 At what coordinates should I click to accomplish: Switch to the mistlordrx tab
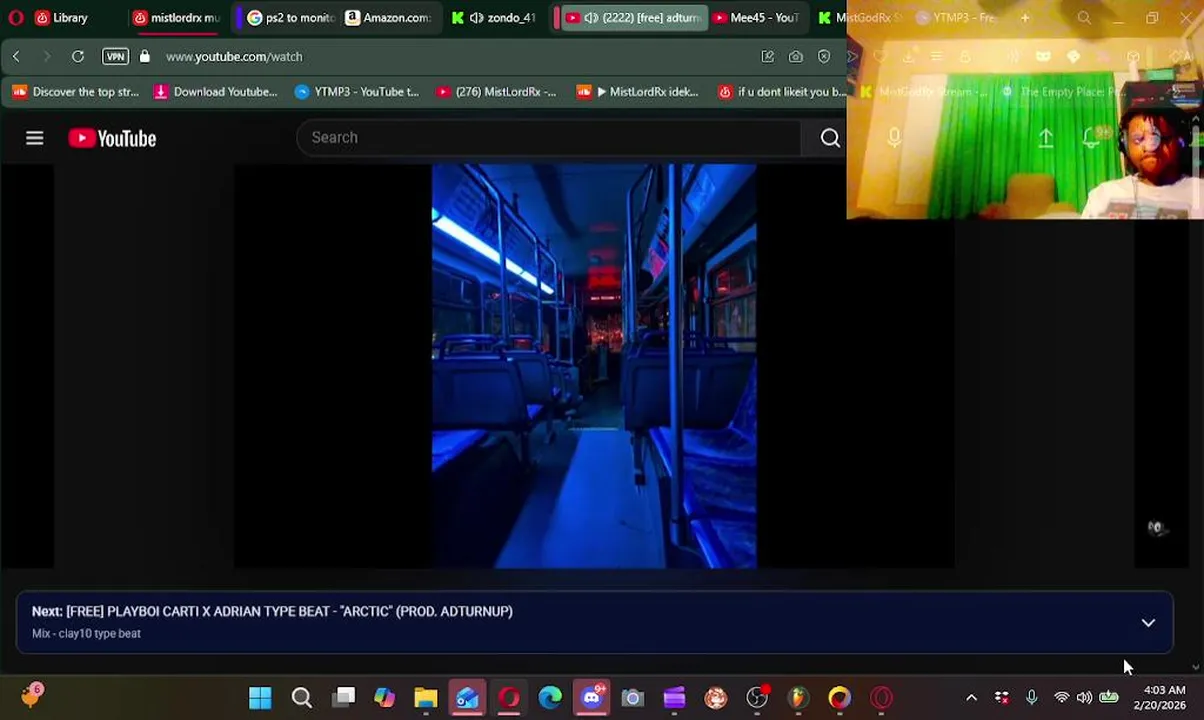pyautogui.click(x=177, y=17)
